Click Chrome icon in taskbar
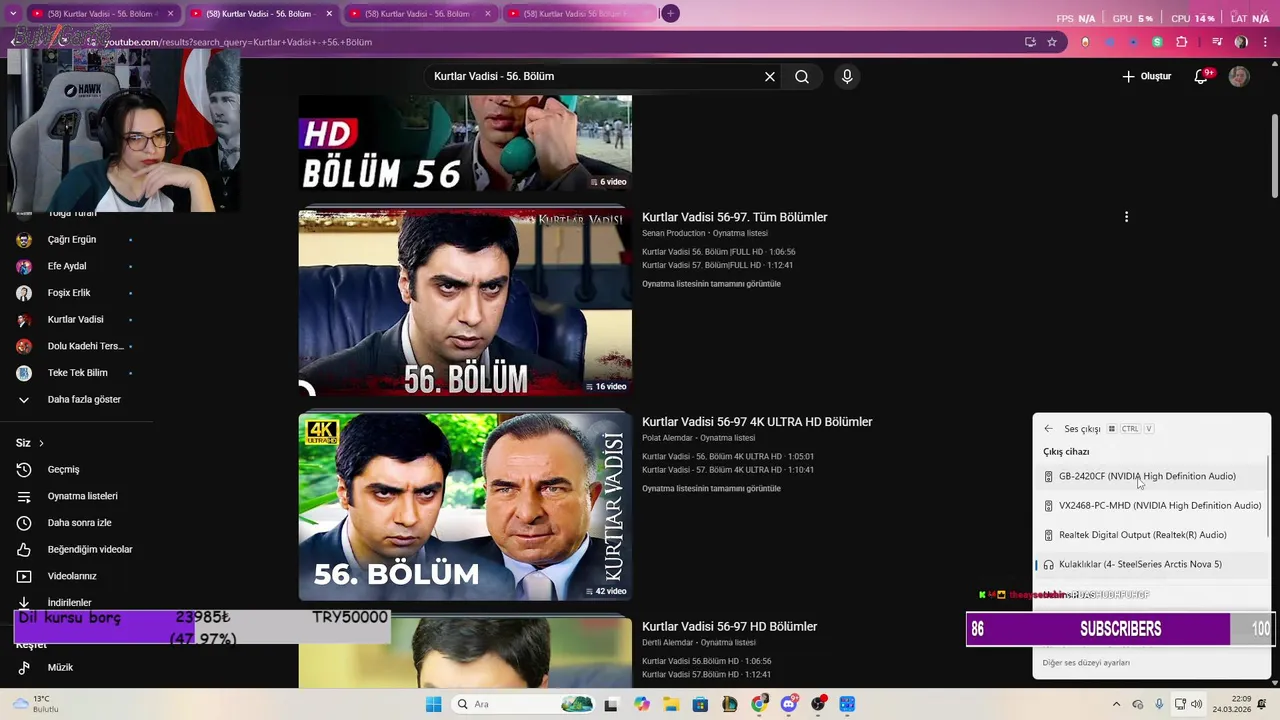This screenshot has height=720, width=1280. pos(759,704)
